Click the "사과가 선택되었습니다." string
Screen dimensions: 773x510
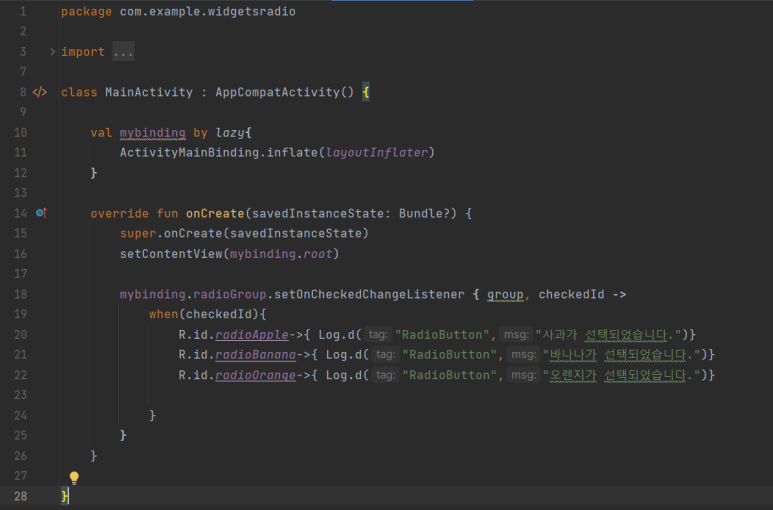pos(608,335)
